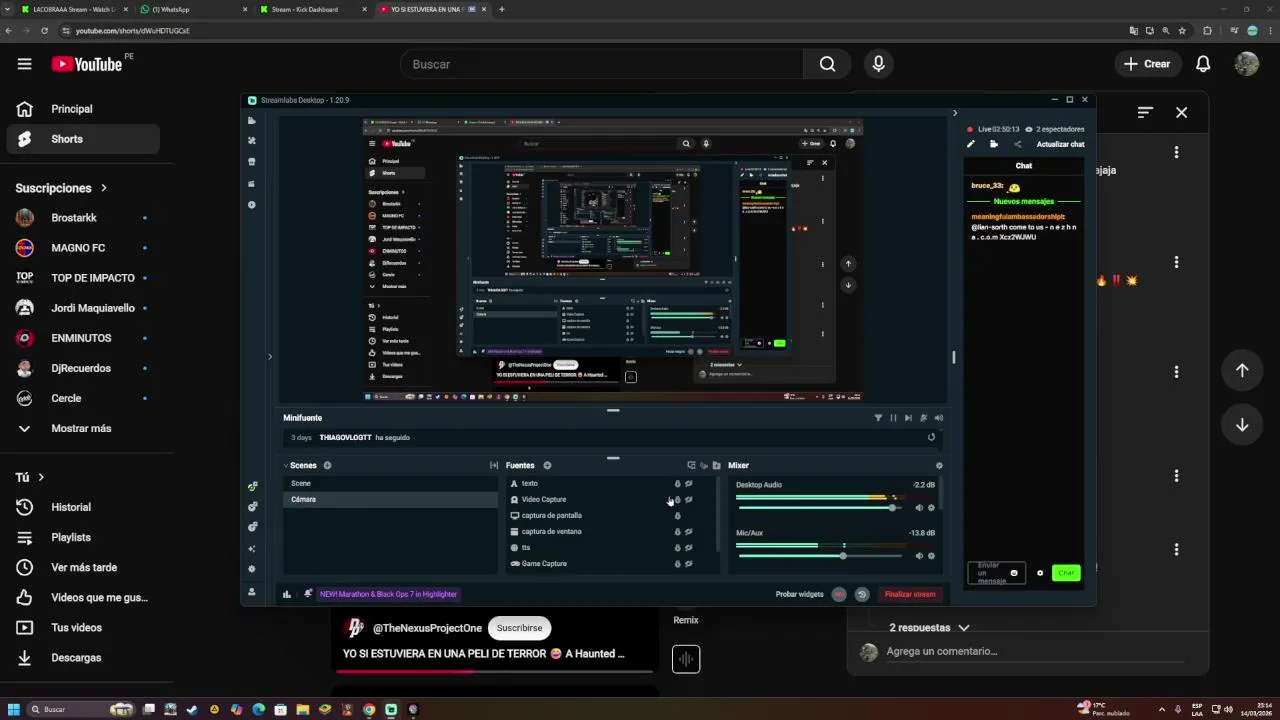Click the Minifuente filter funnel icon
The image size is (1280, 720).
(878, 418)
